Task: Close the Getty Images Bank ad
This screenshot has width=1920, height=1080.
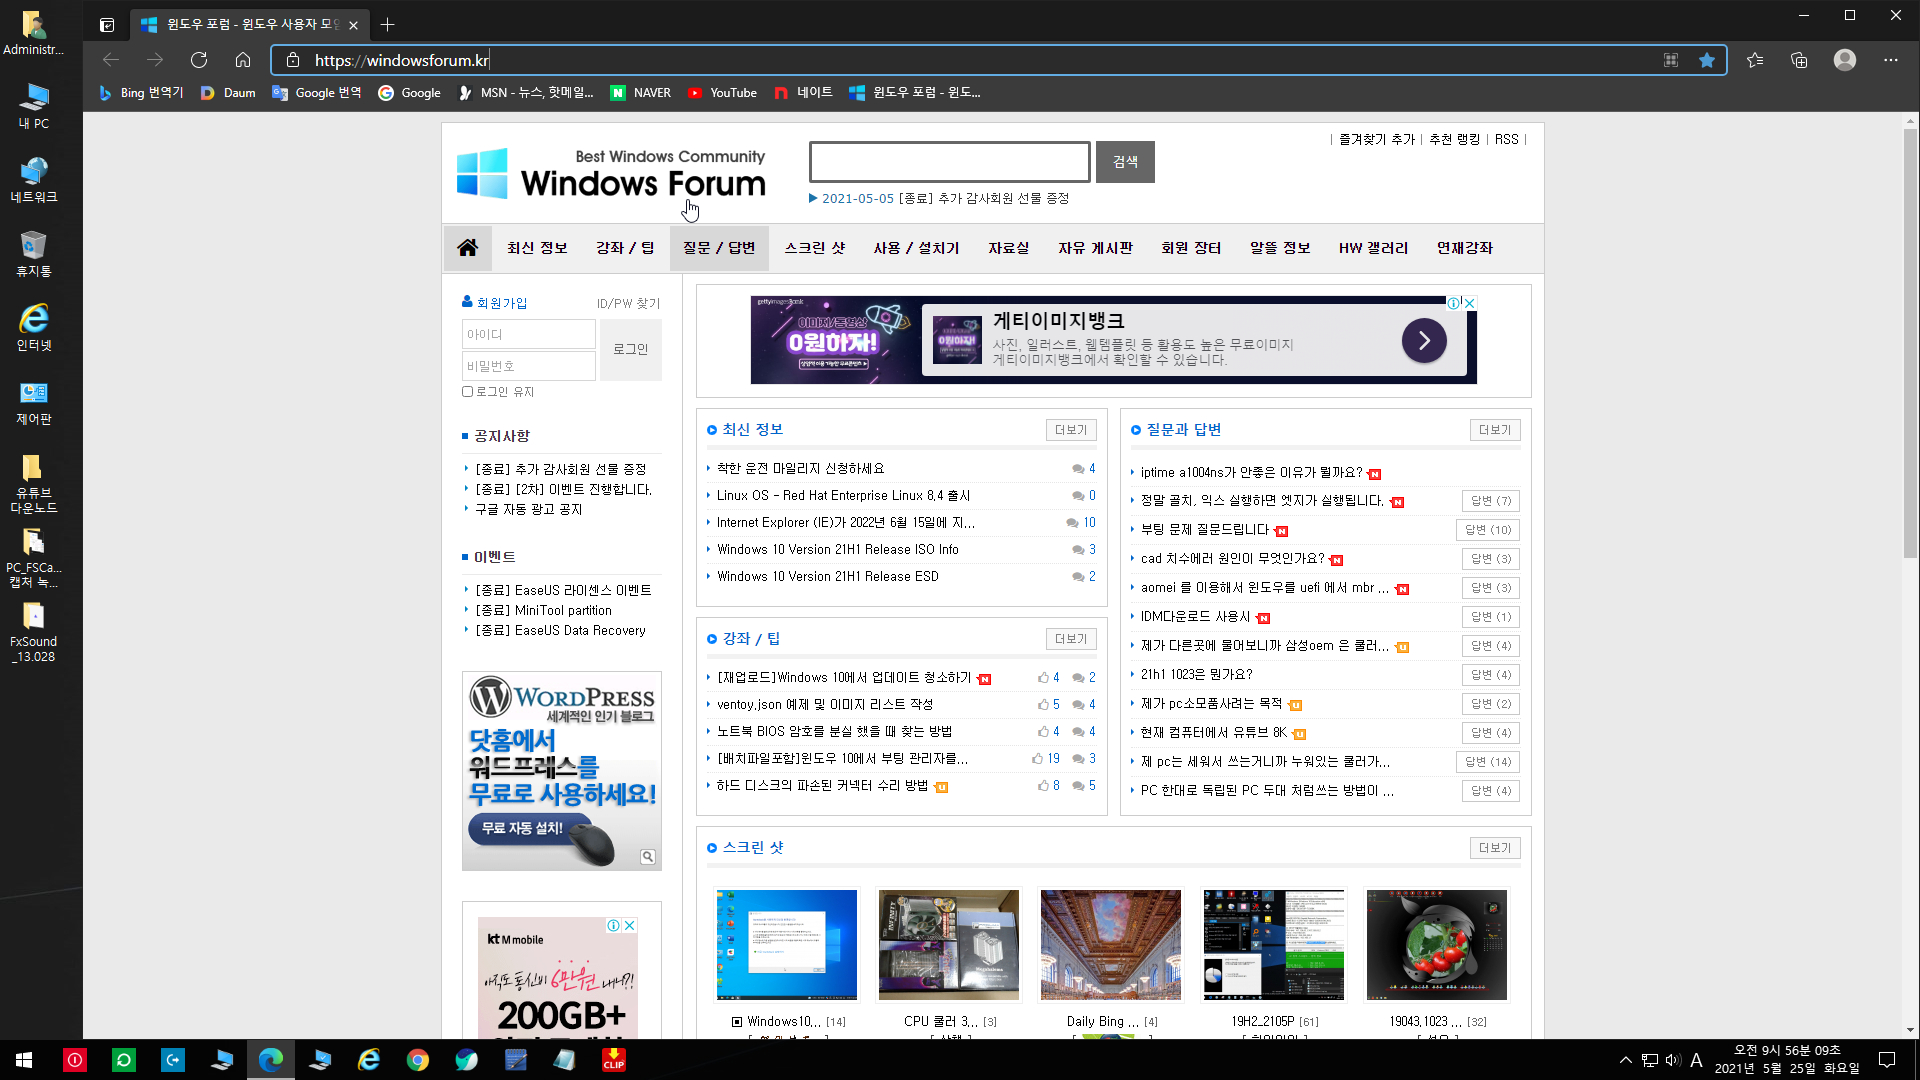Action: (x=1469, y=303)
